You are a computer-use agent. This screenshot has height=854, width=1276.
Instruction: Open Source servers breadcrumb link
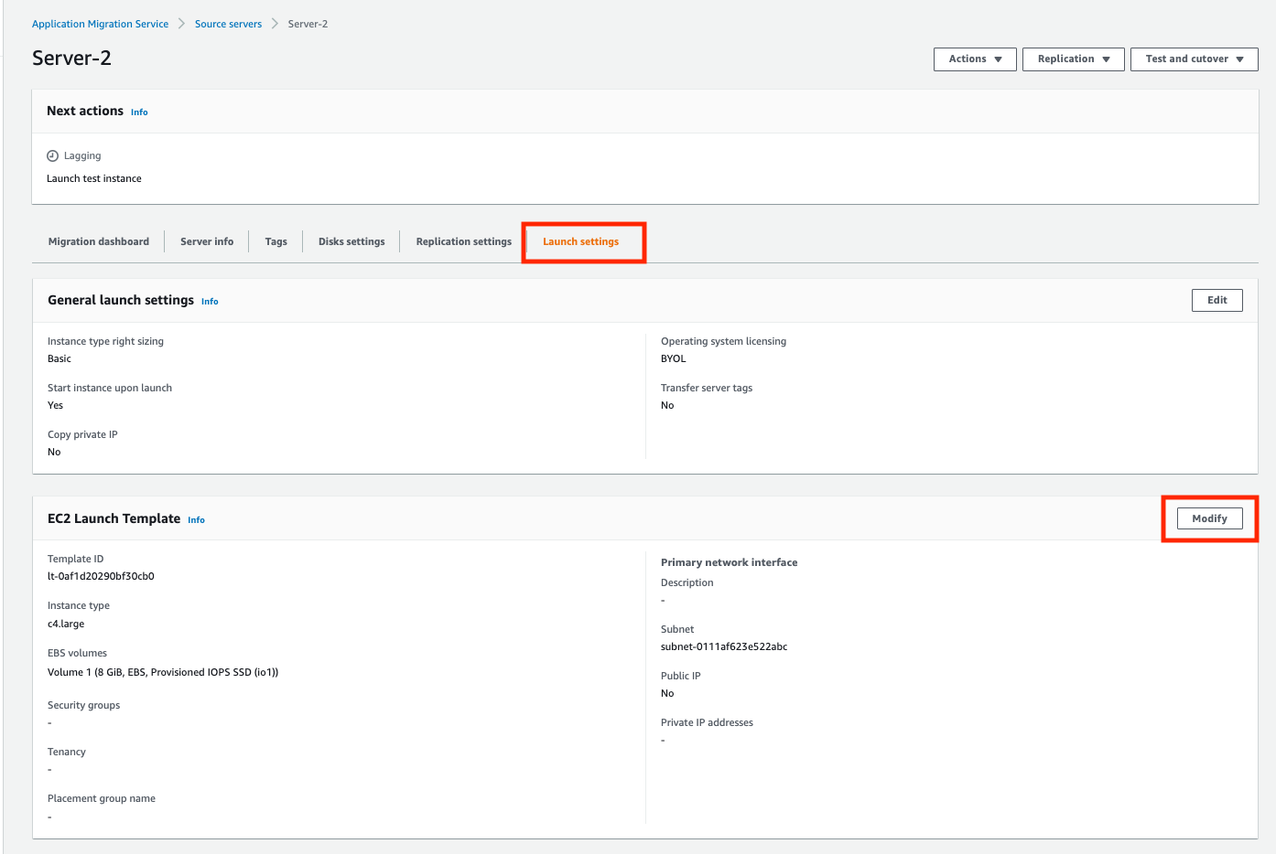point(228,24)
